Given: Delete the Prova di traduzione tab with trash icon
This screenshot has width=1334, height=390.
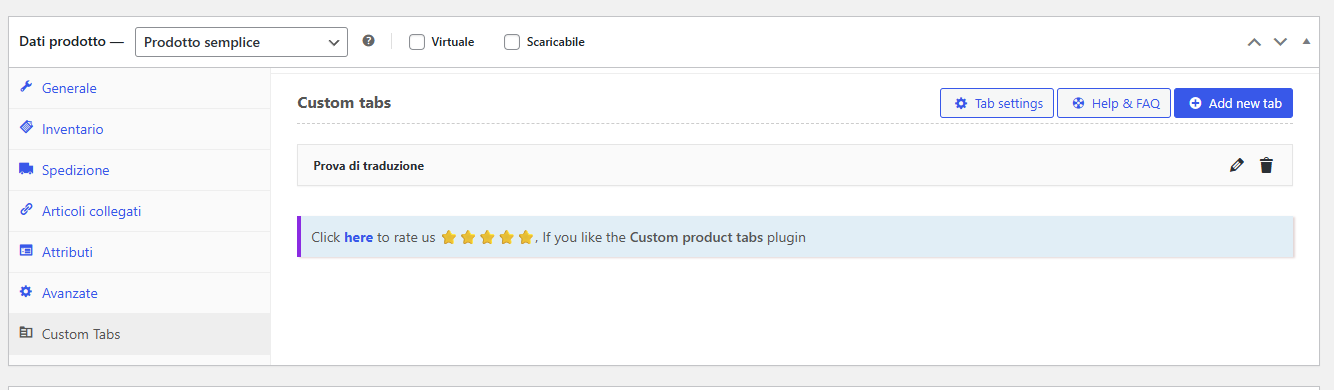Looking at the screenshot, I should point(1266,166).
